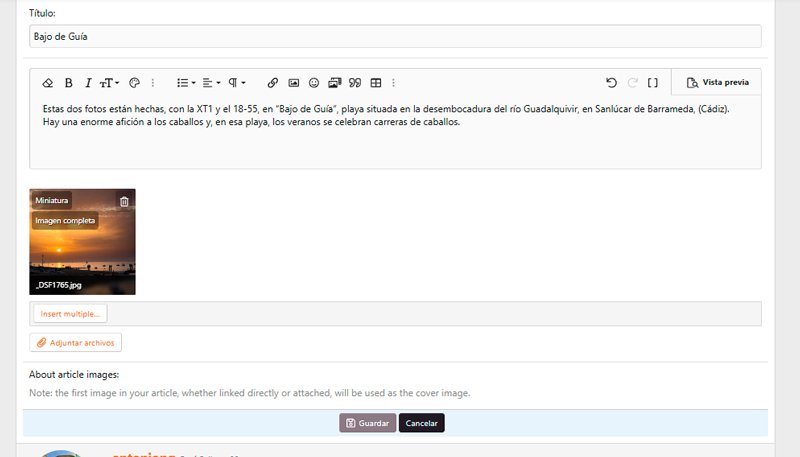The height and width of the screenshot is (457, 800).
Task: Open the list dropdown
Action: click(186, 83)
